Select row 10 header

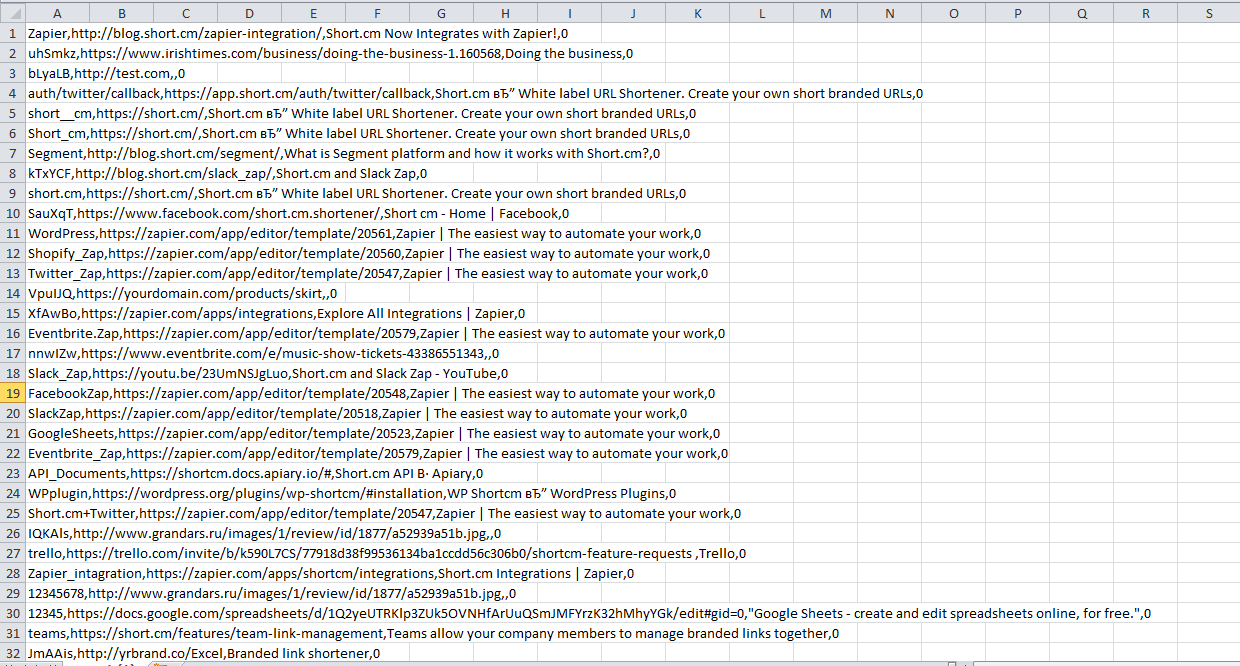click(x=12, y=213)
